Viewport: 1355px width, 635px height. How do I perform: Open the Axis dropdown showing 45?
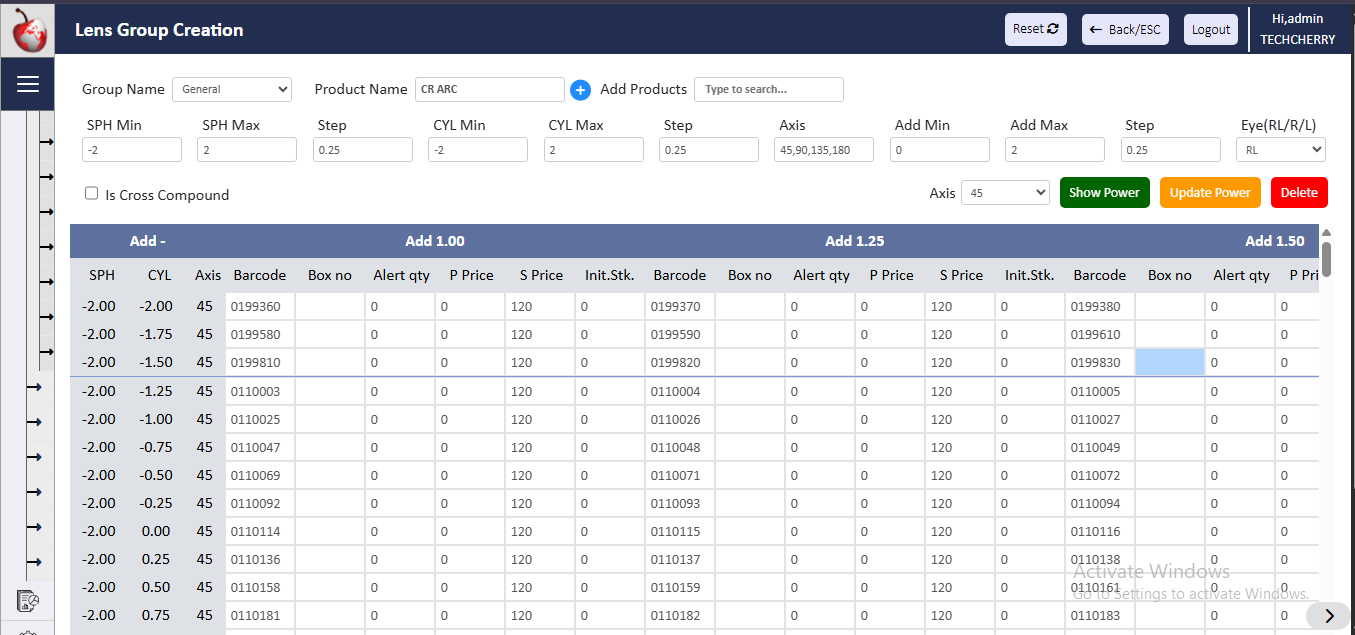tap(1004, 192)
